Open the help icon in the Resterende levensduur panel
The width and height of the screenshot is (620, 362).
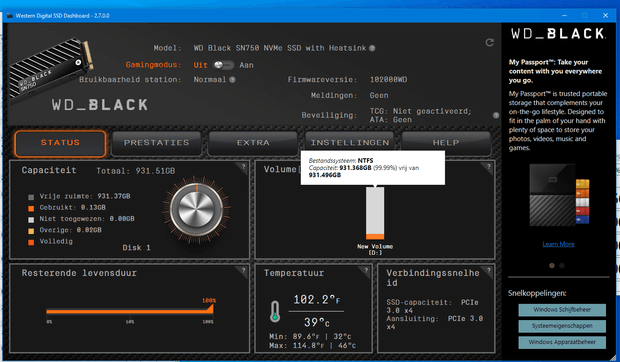click(x=244, y=271)
